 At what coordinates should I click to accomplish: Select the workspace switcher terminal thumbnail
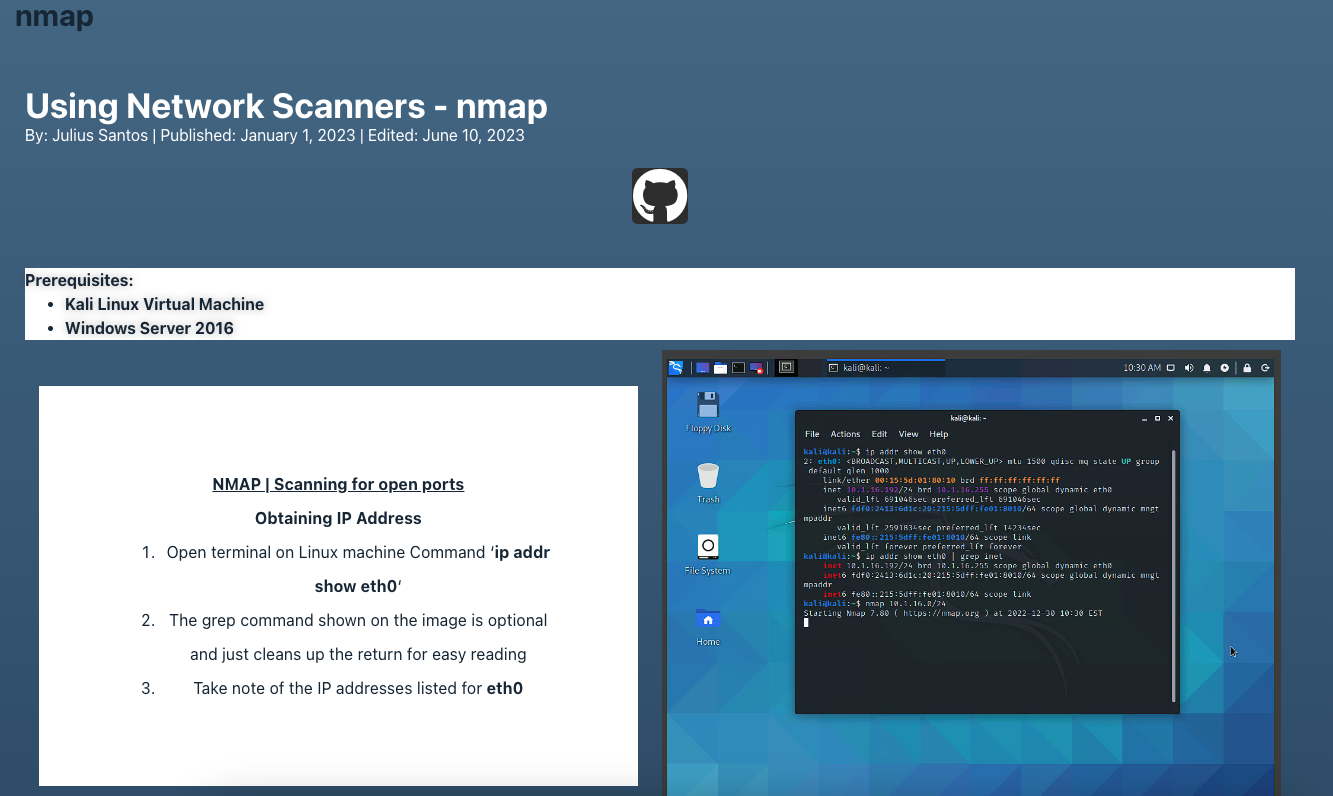(x=786, y=367)
